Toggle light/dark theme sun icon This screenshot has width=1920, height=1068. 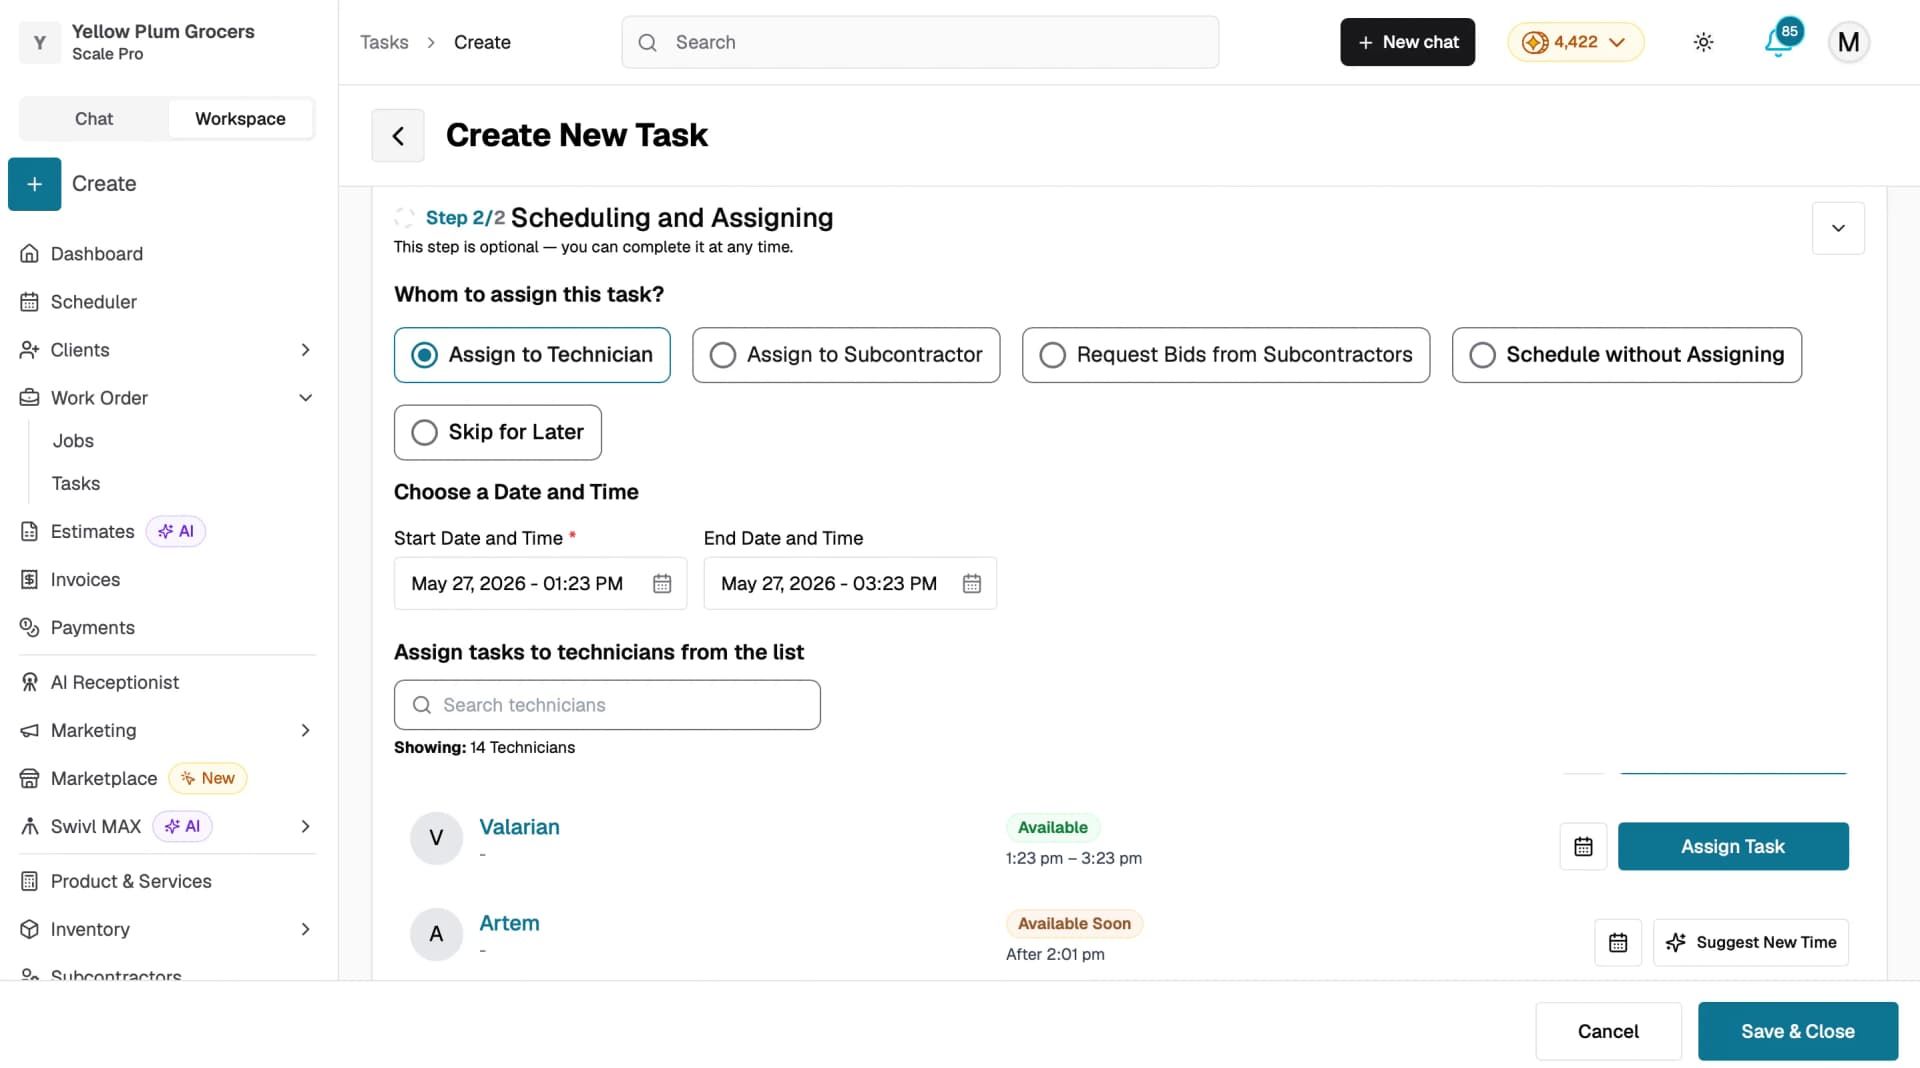[x=1703, y=42]
